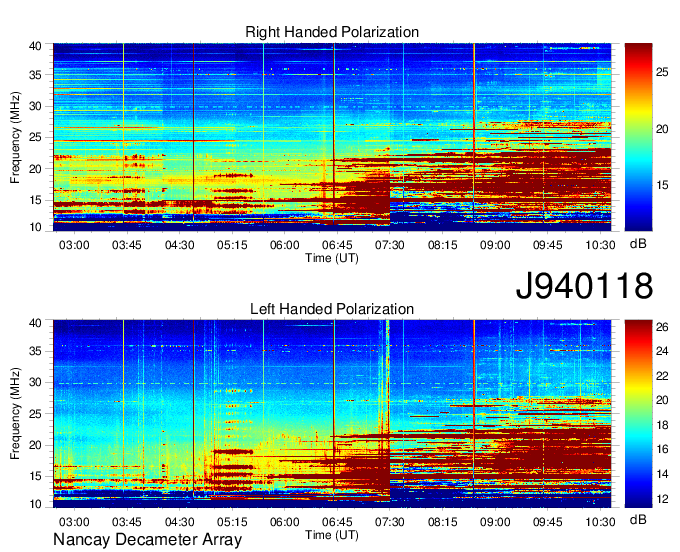
Task: Click the 26 value on the lower colorbar
Action: [x=662, y=327]
